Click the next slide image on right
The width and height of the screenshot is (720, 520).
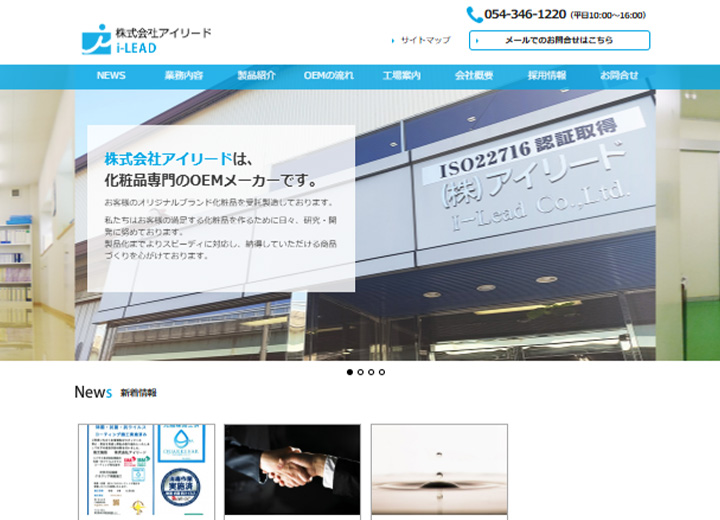(688, 225)
